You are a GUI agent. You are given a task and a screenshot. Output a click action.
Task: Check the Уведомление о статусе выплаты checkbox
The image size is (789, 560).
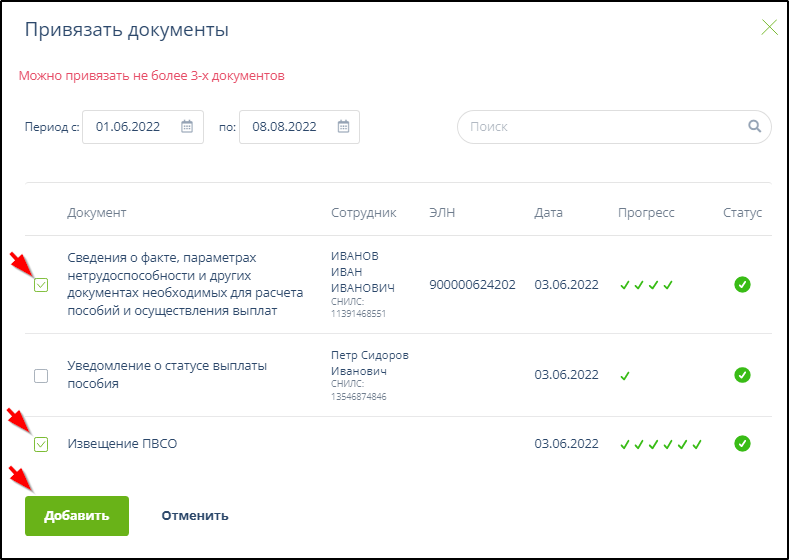[x=41, y=376]
